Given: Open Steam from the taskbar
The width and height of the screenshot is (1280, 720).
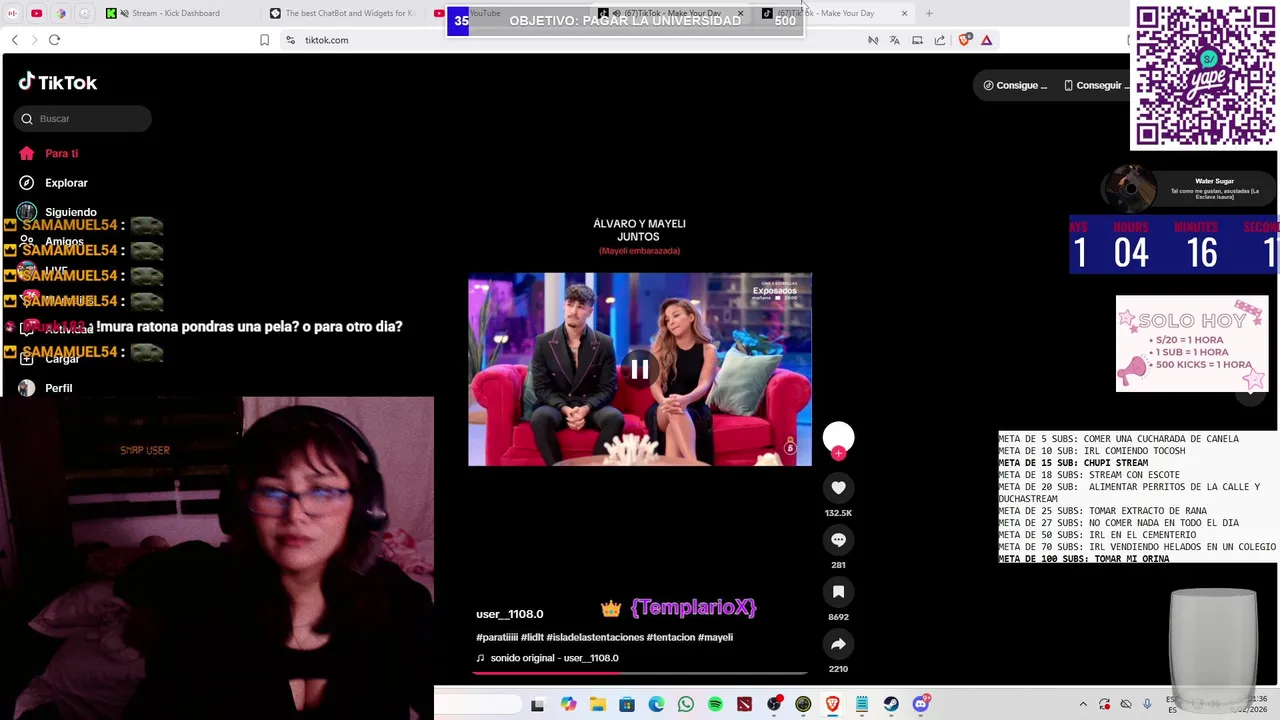Looking at the screenshot, I should click(891, 704).
